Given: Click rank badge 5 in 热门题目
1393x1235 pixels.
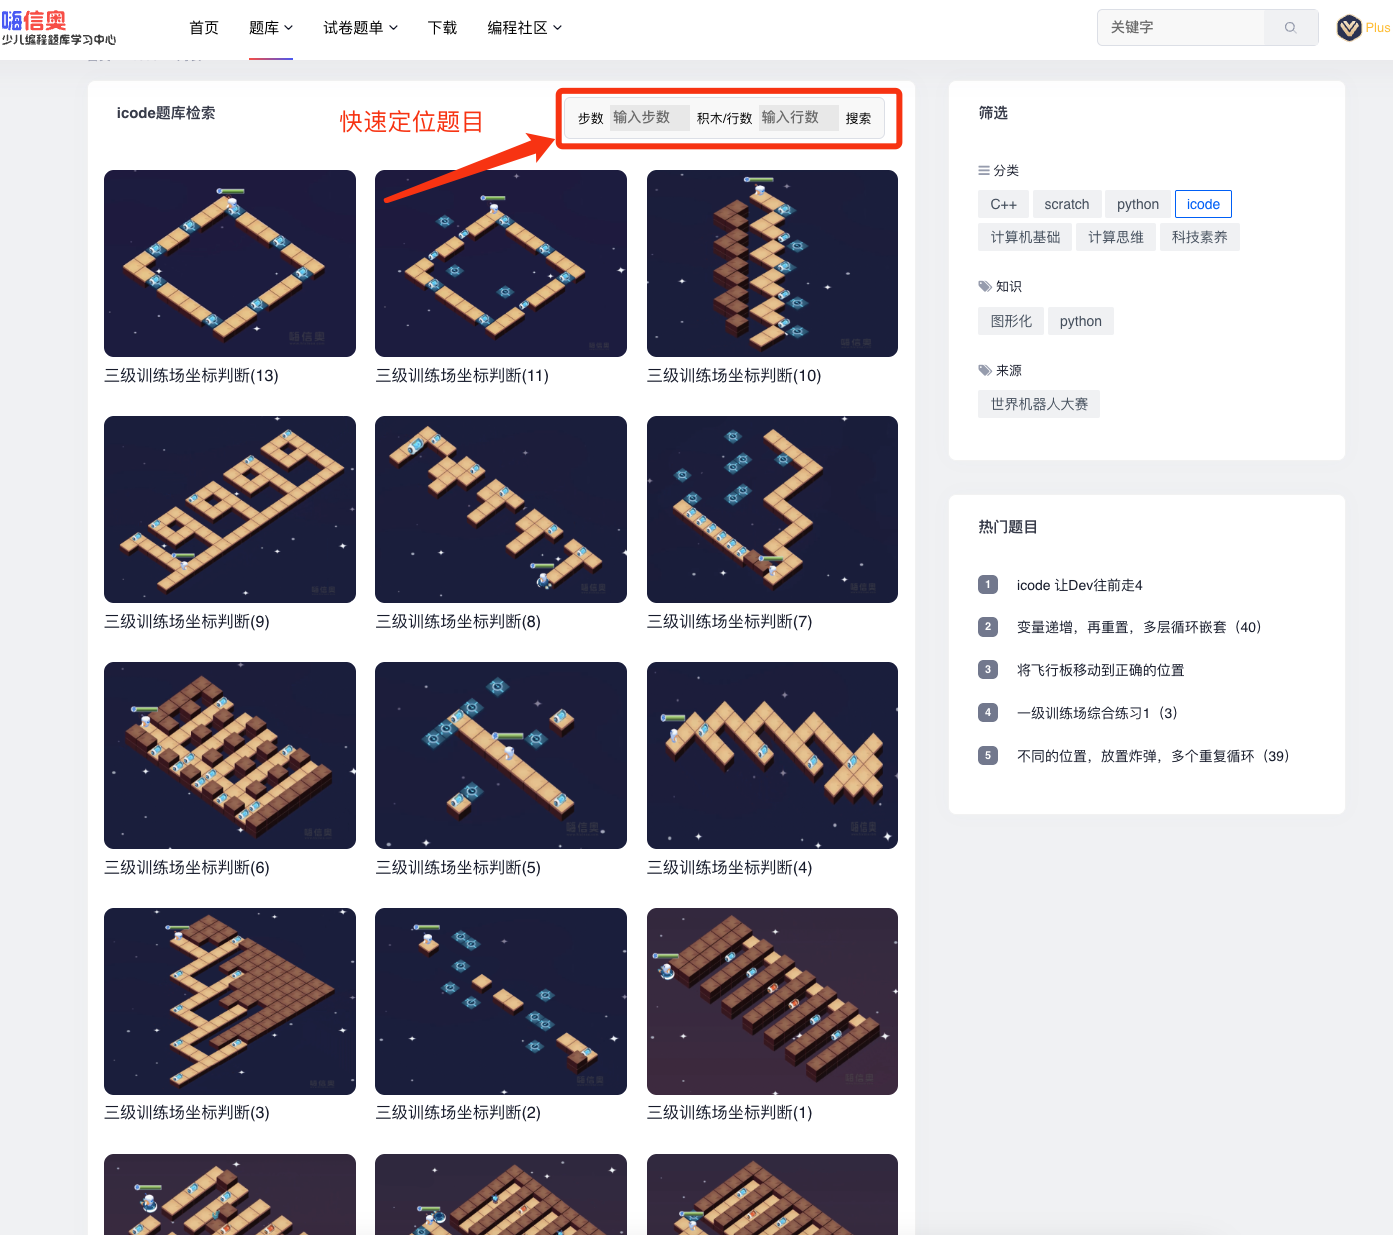Looking at the screenshot, I should click(988, 756).
